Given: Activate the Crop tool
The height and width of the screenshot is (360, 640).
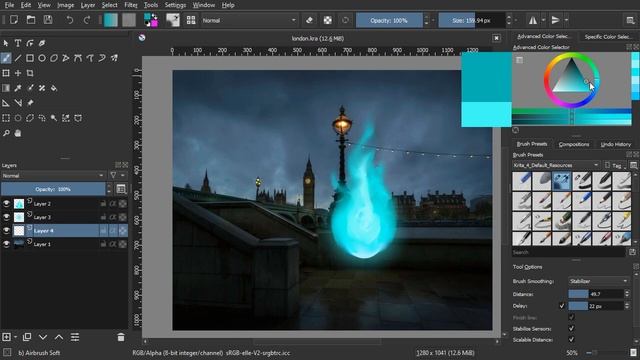Looking at the screenshot, I should pyautogui.click(x=30, y=73).
